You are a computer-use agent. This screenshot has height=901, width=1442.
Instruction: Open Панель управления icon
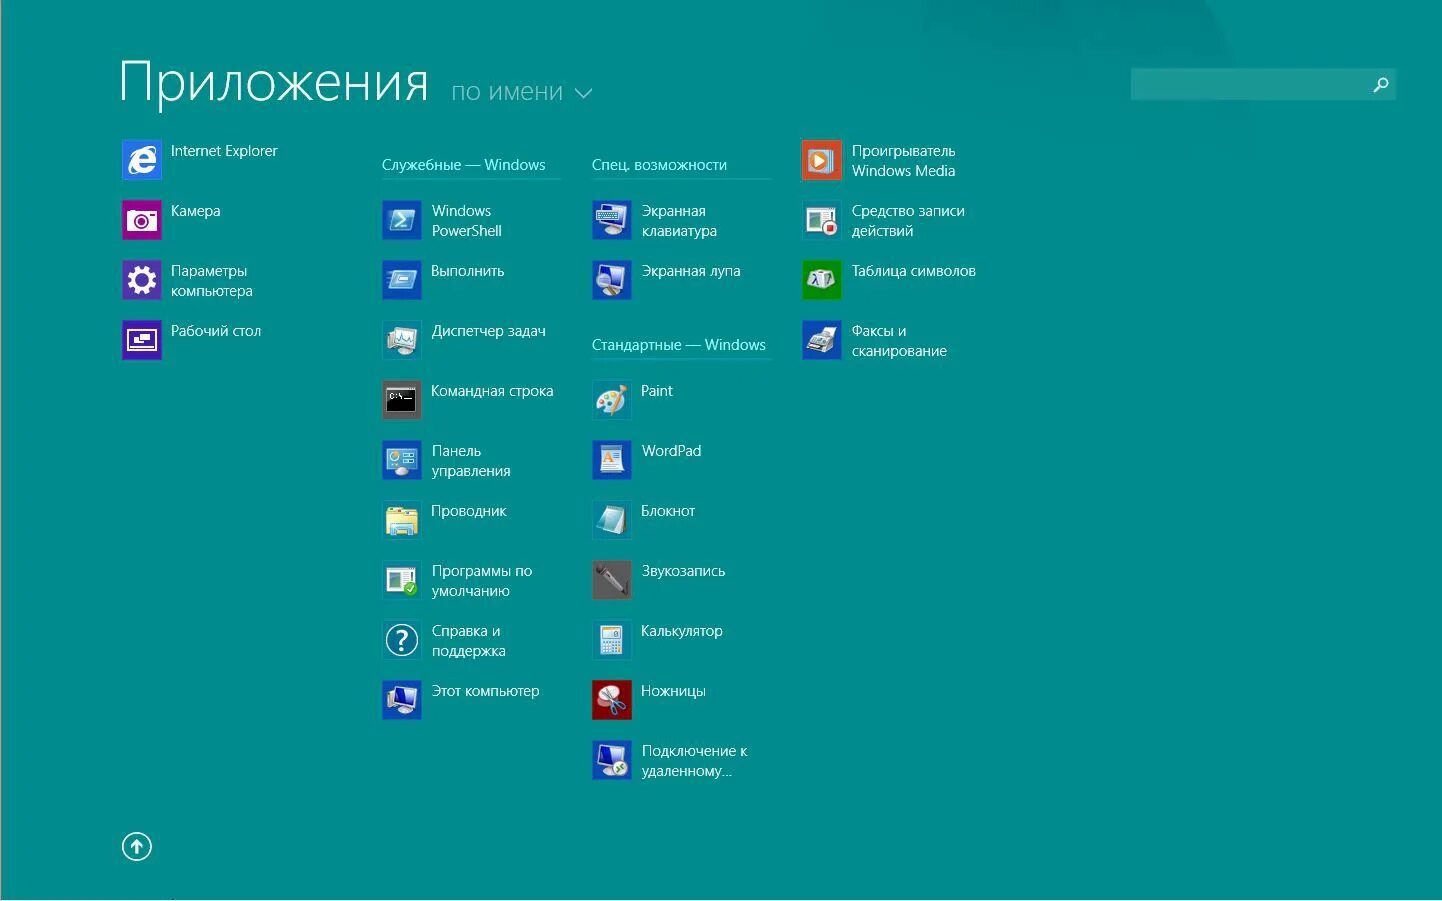coord(402,460)
